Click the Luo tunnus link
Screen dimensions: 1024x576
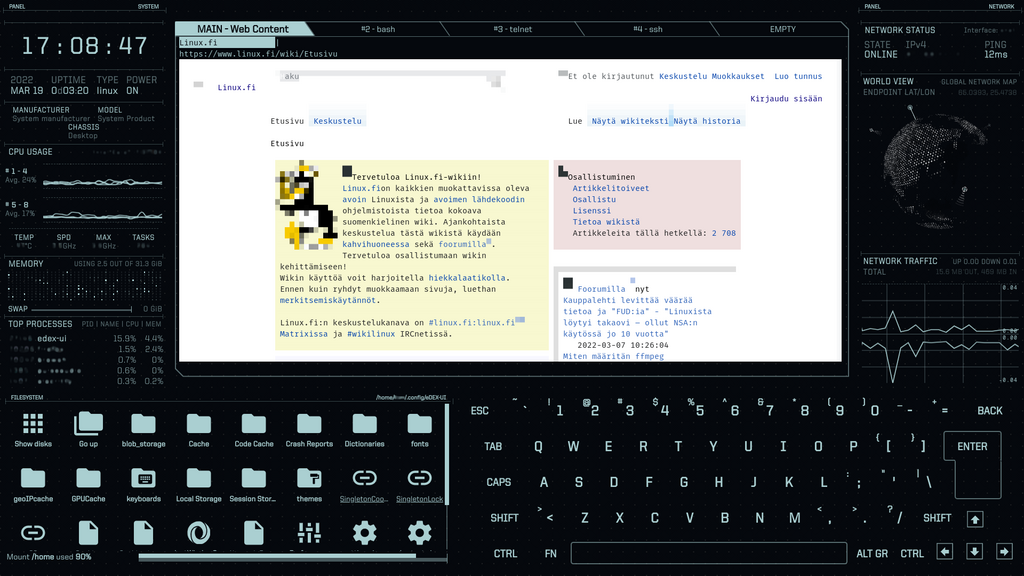pyautogui.click(x=798, y=76)
